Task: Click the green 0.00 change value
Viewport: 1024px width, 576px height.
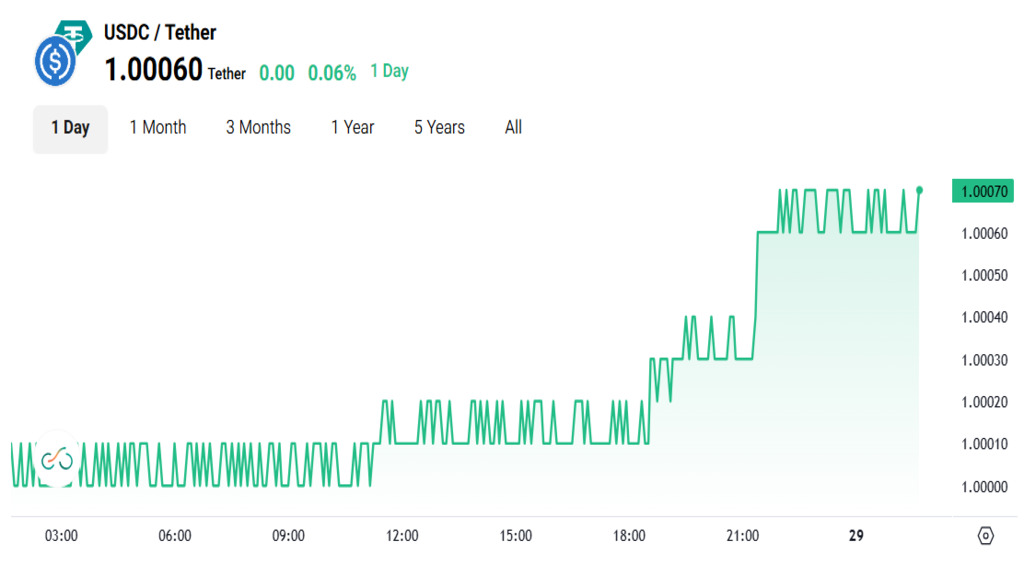Action: [277, 72]
